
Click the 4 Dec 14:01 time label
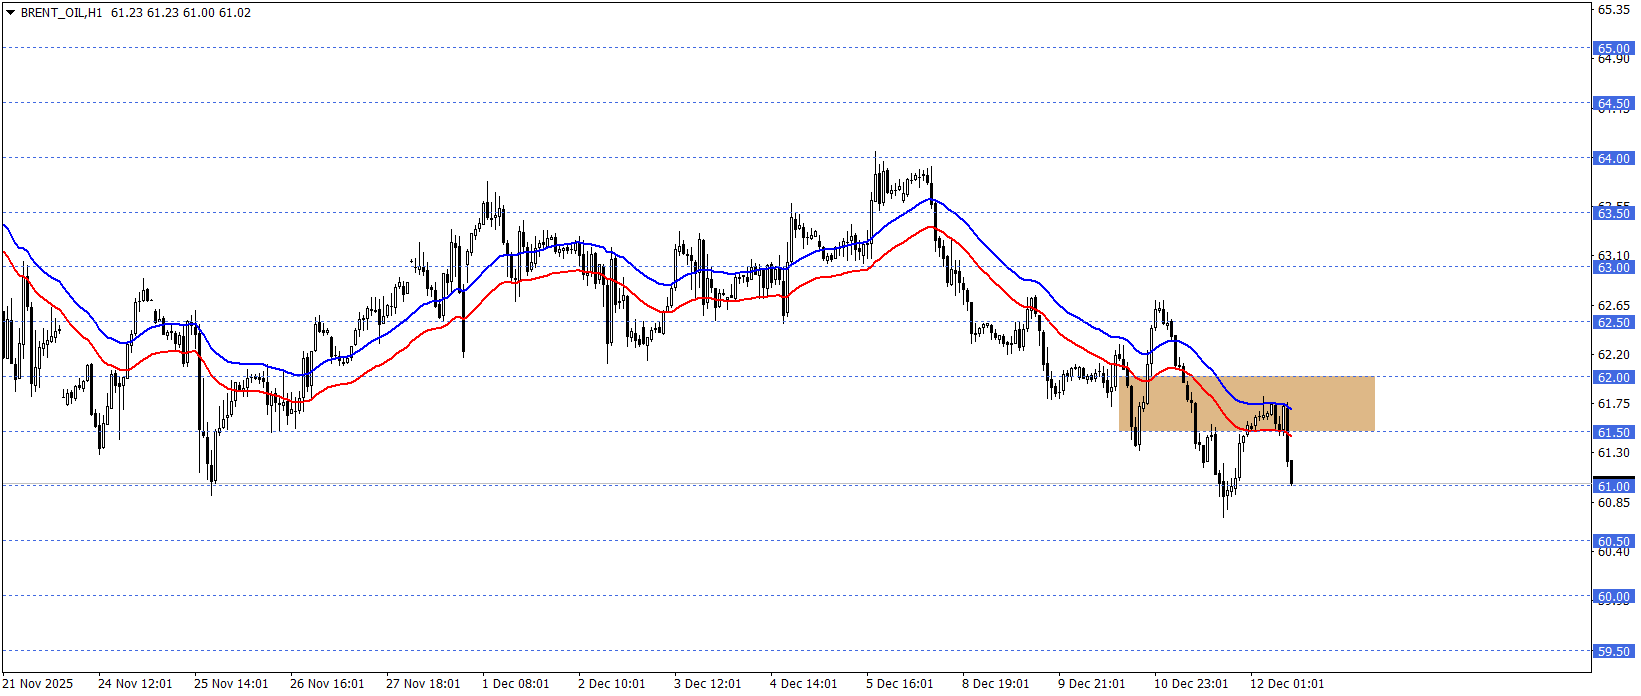[804, 684]
